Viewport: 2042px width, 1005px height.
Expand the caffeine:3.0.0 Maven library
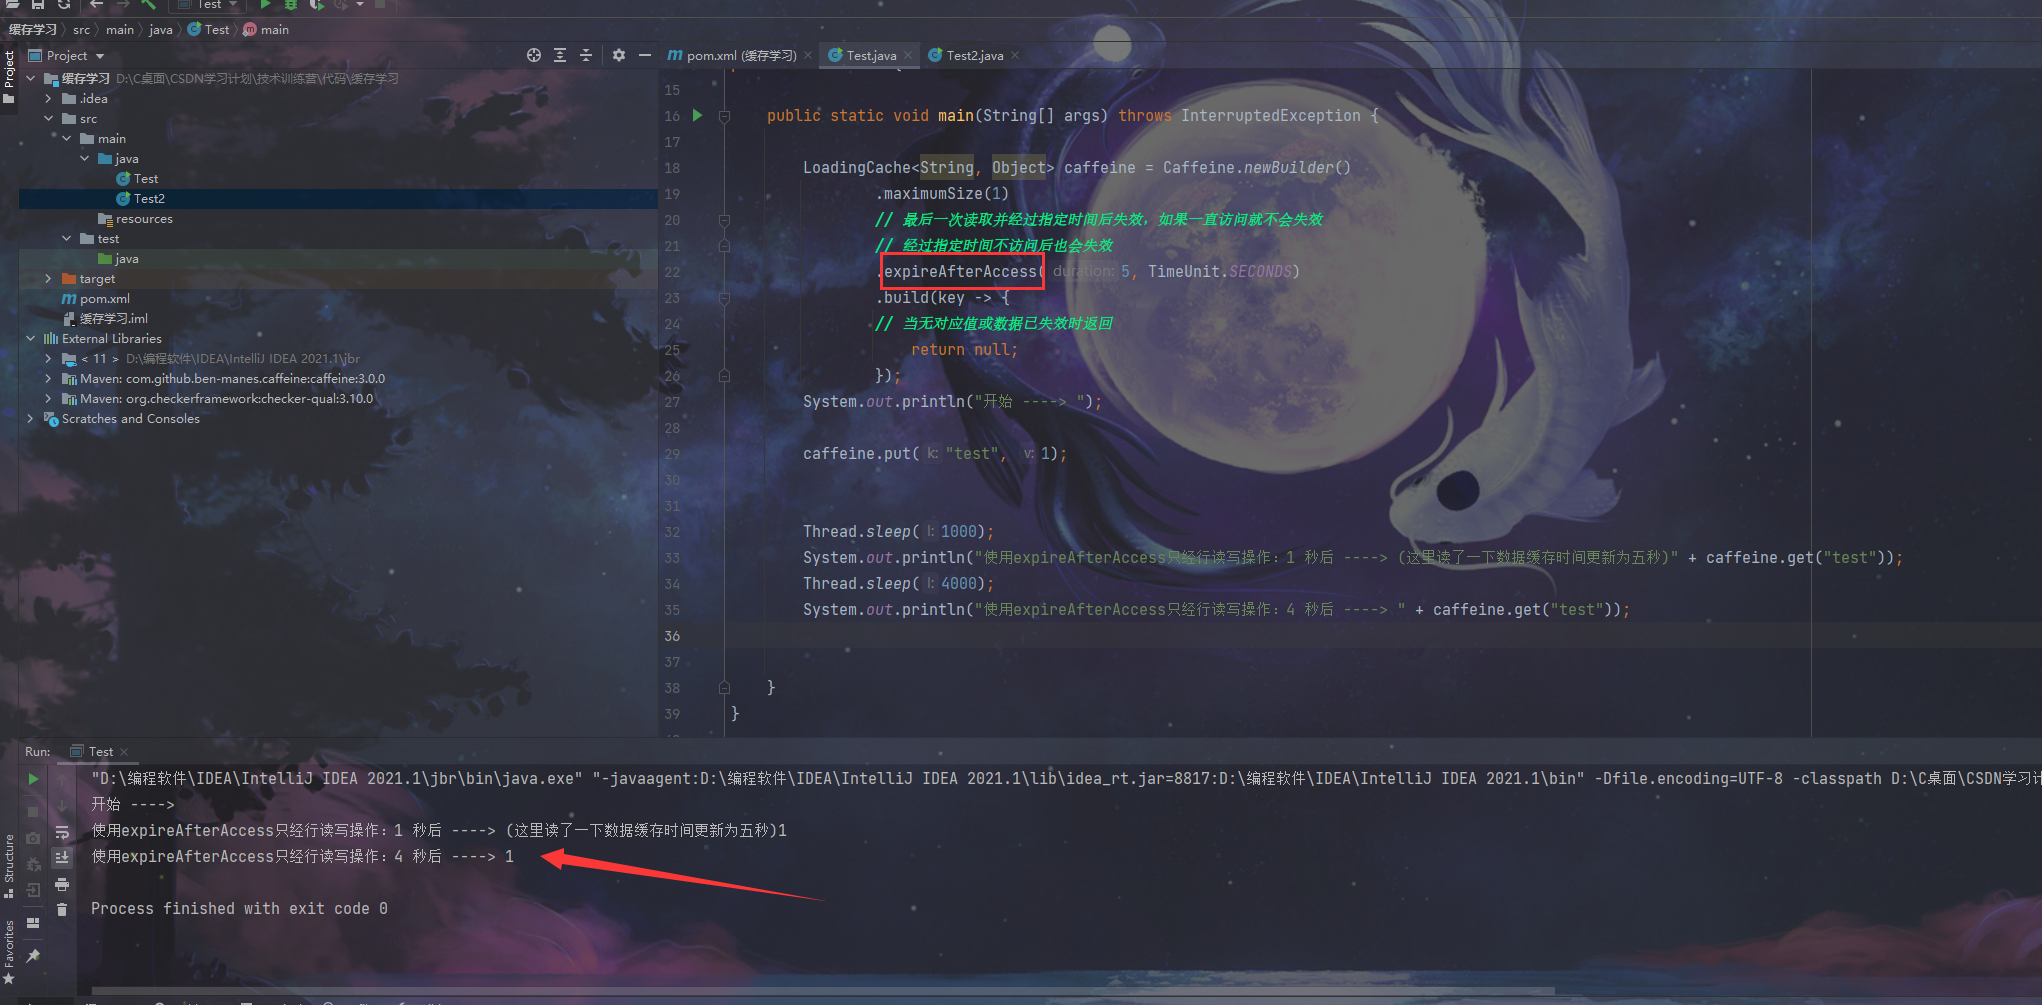click(x=48, y=378)
